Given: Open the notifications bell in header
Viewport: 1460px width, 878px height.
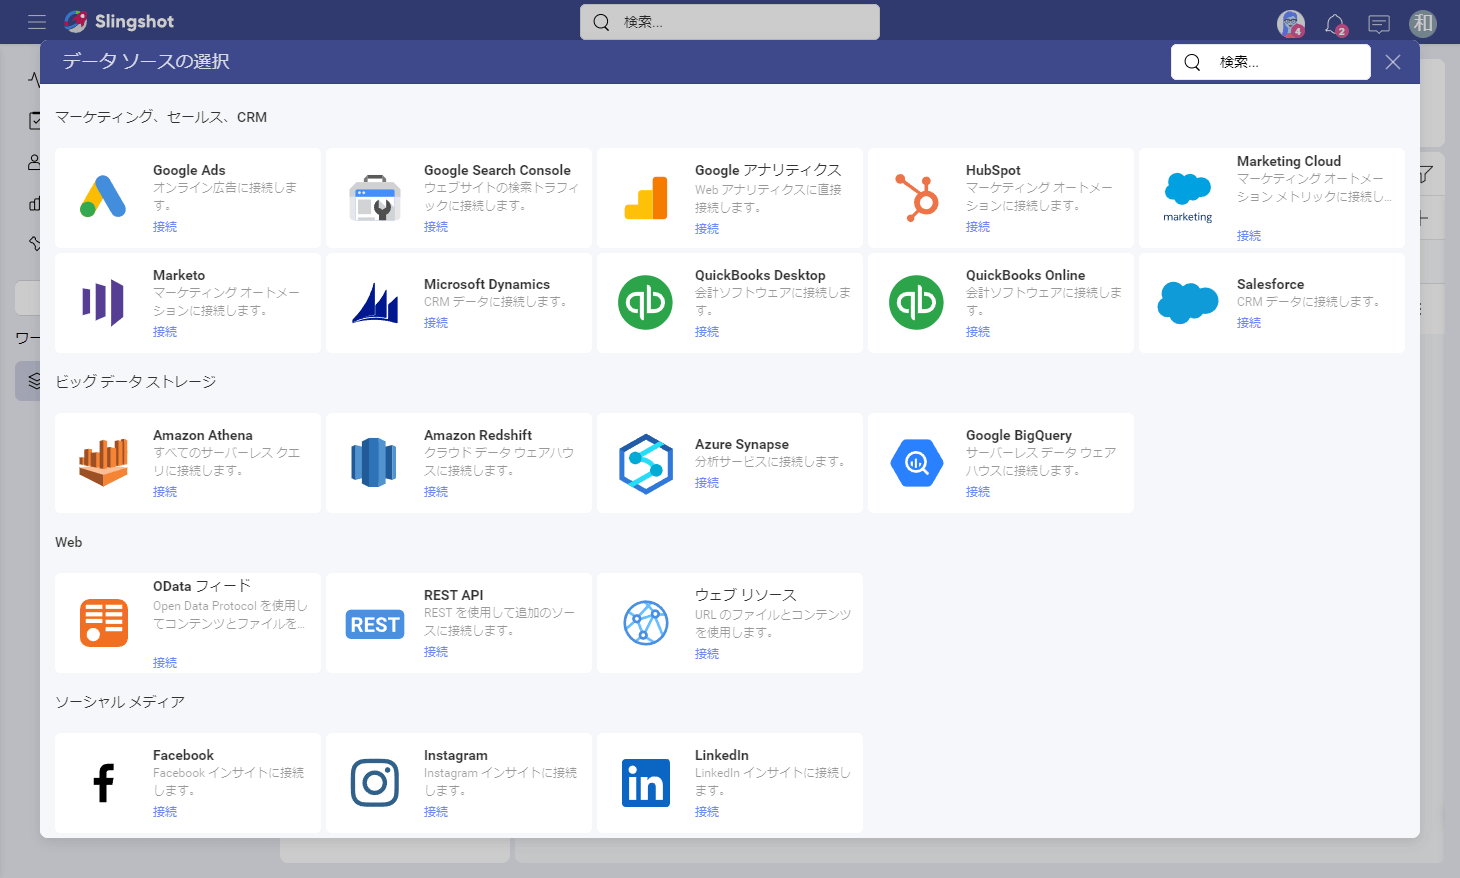Looking at the screenshot, I should 1335,23.
